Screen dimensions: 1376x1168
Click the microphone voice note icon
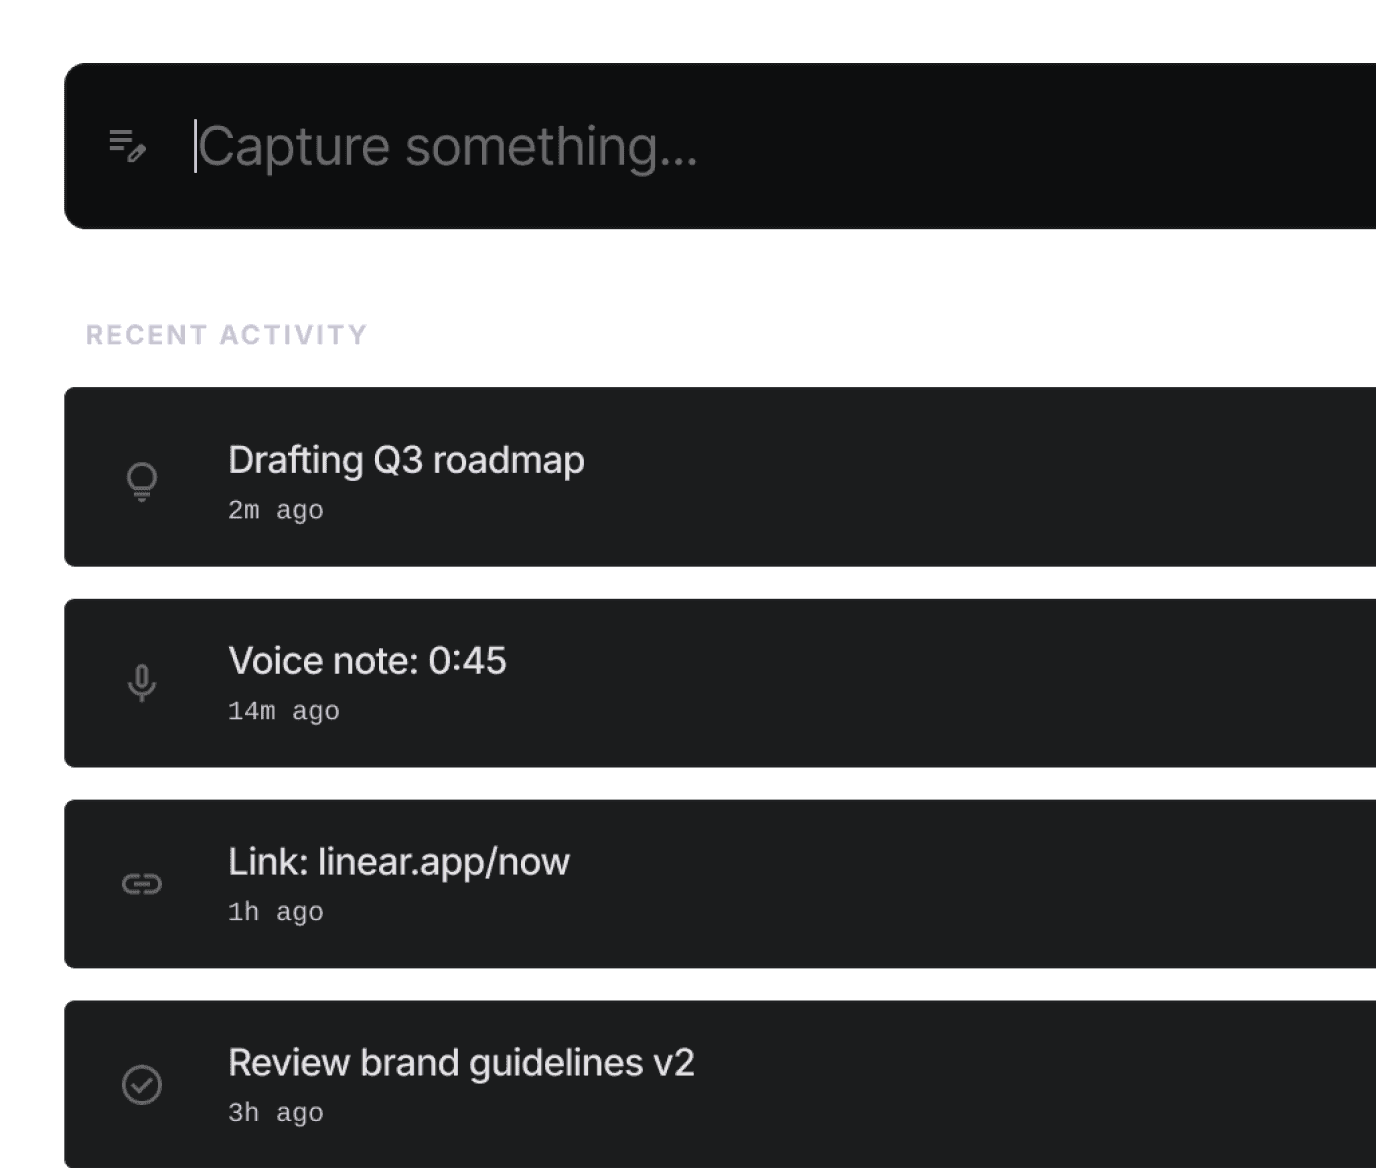click(x=142, y=683)
